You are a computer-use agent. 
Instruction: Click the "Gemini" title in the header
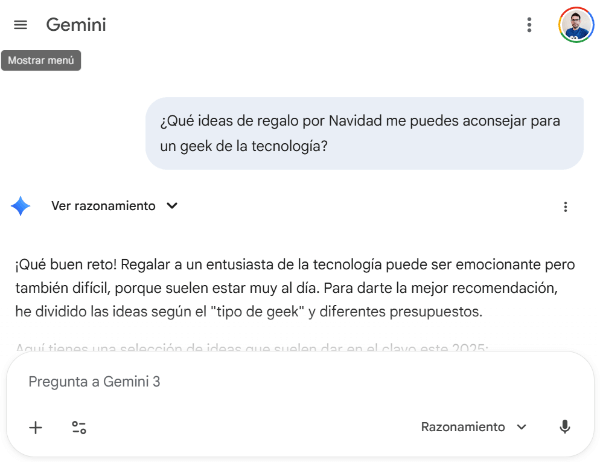(76, 25)
